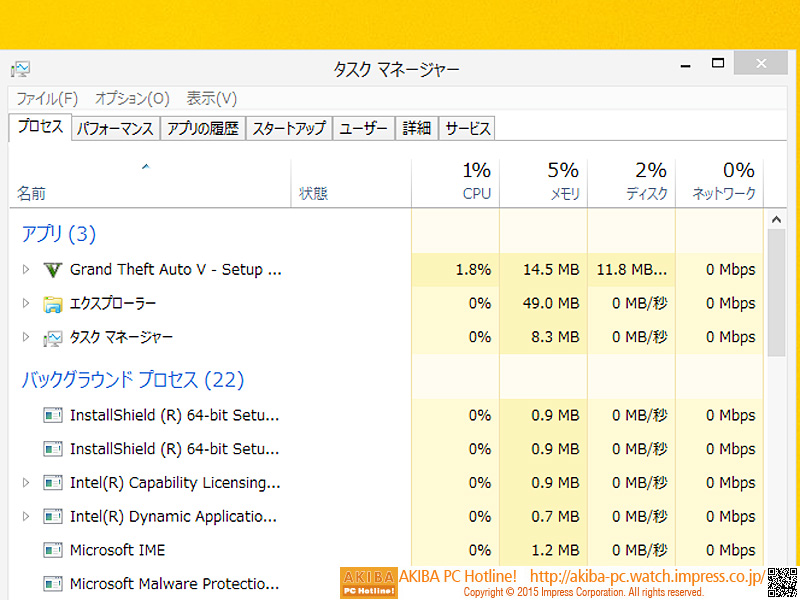Open the 表示(V) menu
800x600 pixels.
[x=212, y=98]
